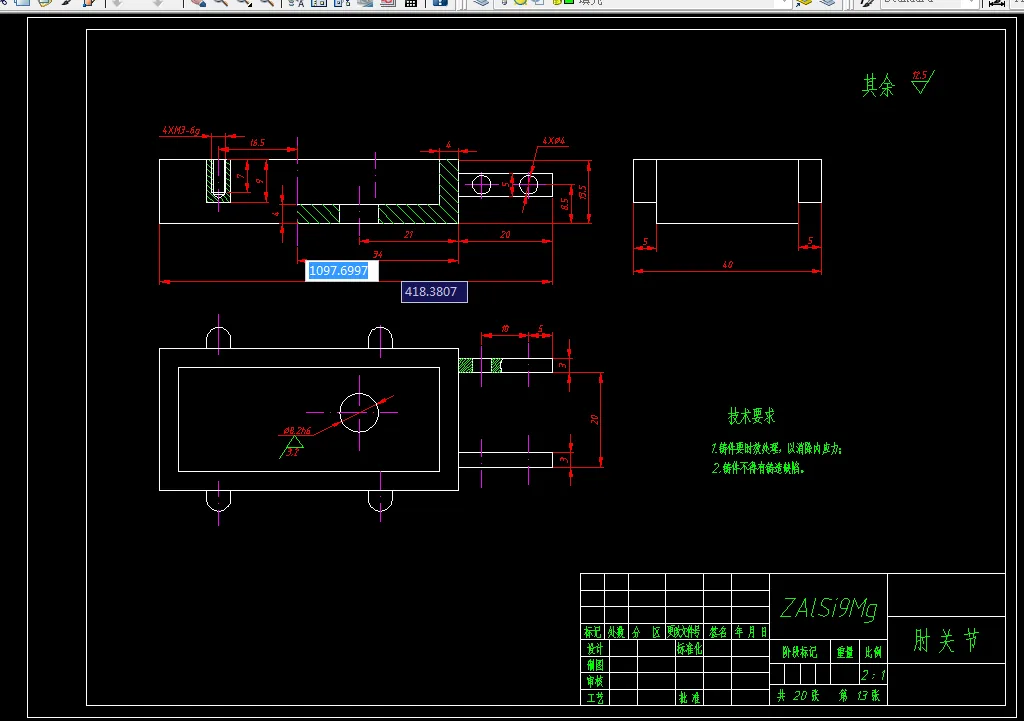Select the 处数 title block cell

[616, 632]
